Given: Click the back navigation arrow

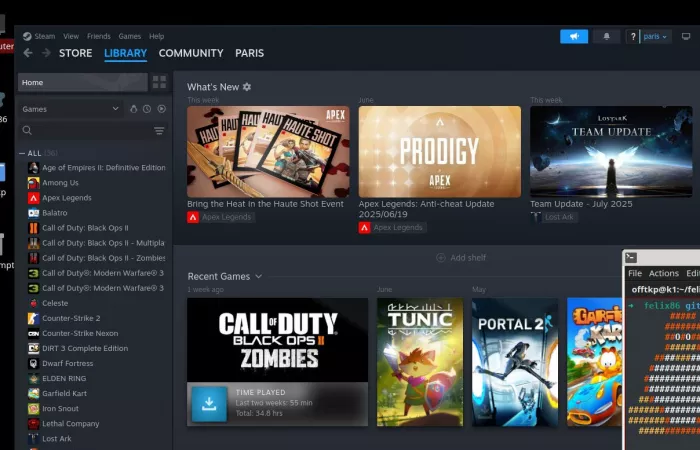Looking at the screenshot, I should [28, 53].
